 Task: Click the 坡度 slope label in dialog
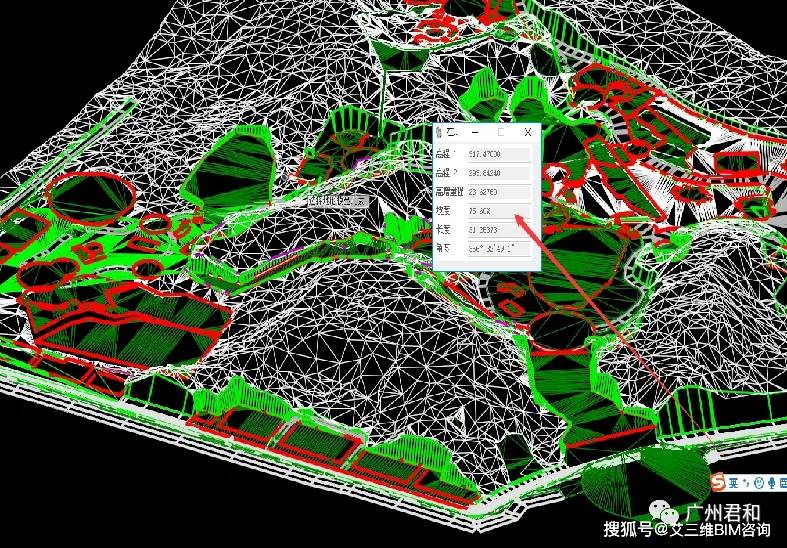(x=444, y=211)
